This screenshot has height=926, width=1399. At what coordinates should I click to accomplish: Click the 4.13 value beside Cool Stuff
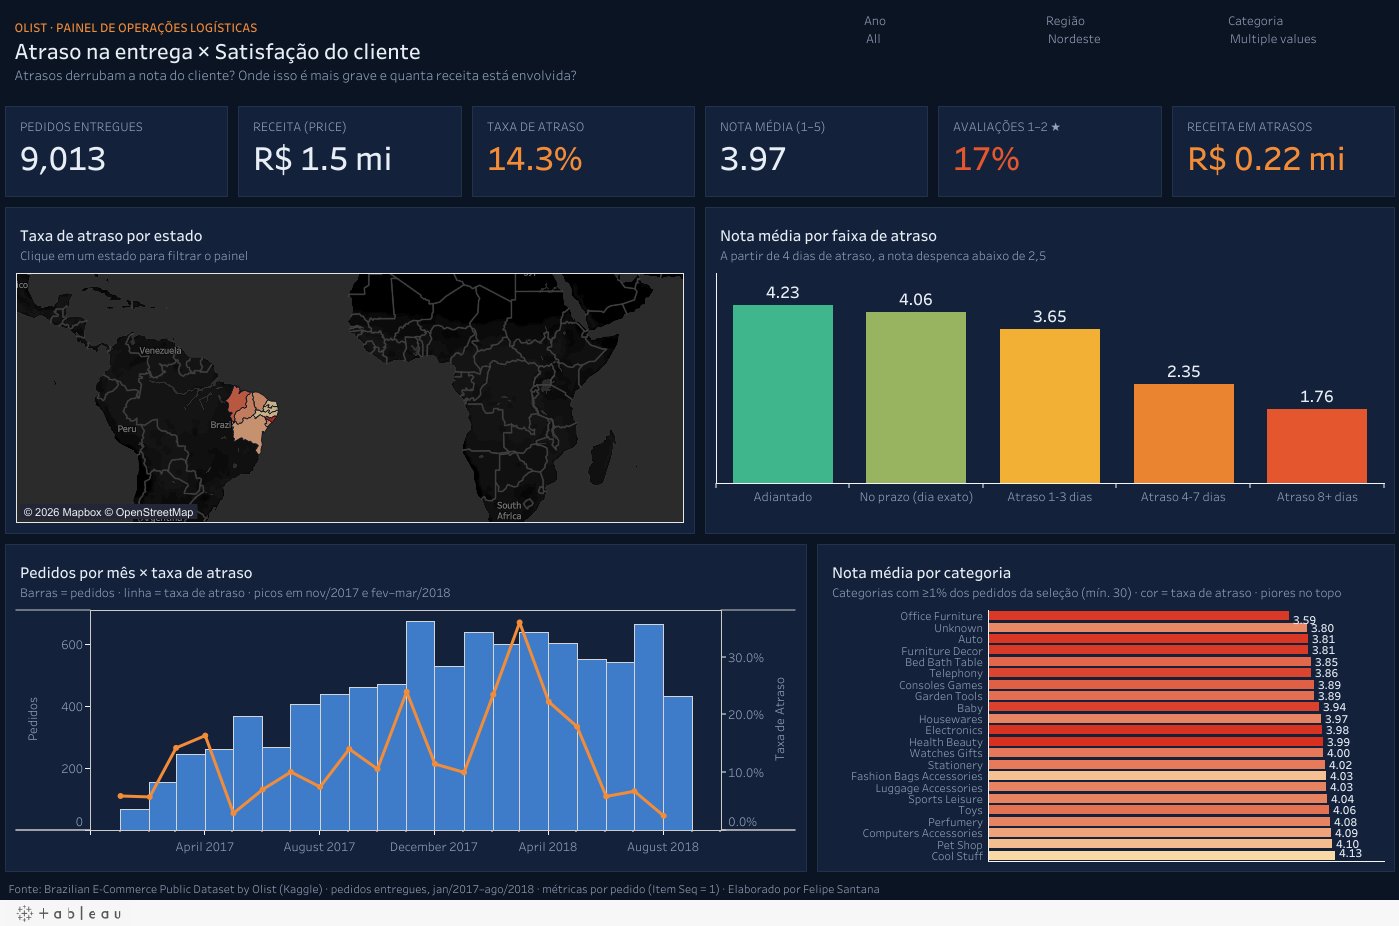[x=1350, y=854]
